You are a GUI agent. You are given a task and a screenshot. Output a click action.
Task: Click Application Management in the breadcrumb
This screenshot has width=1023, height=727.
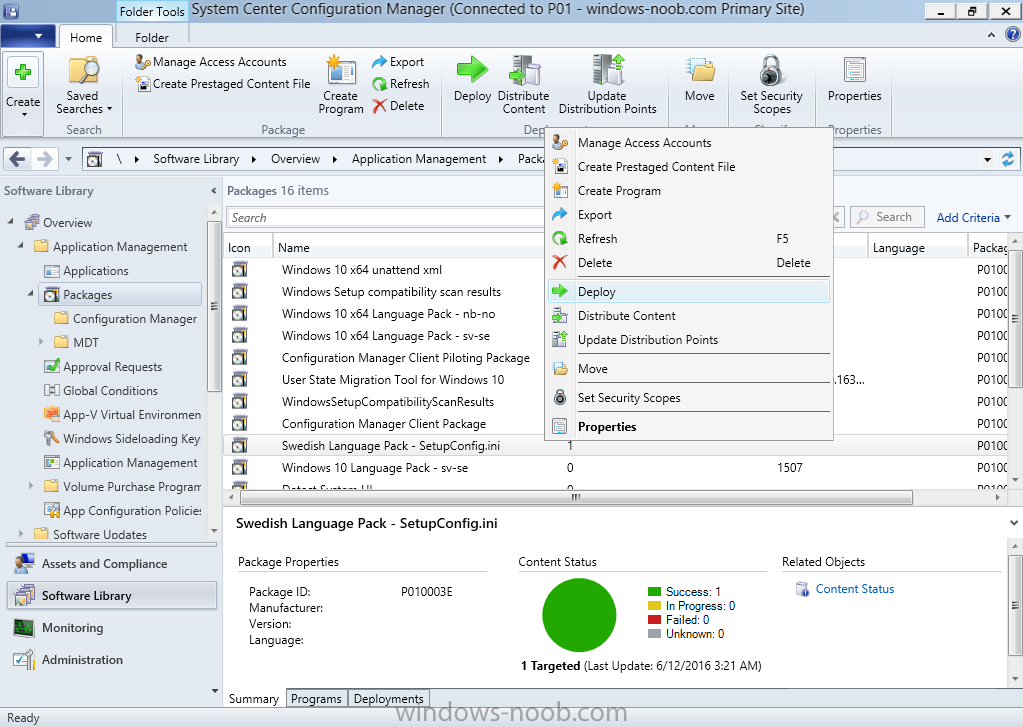(419, 159)
